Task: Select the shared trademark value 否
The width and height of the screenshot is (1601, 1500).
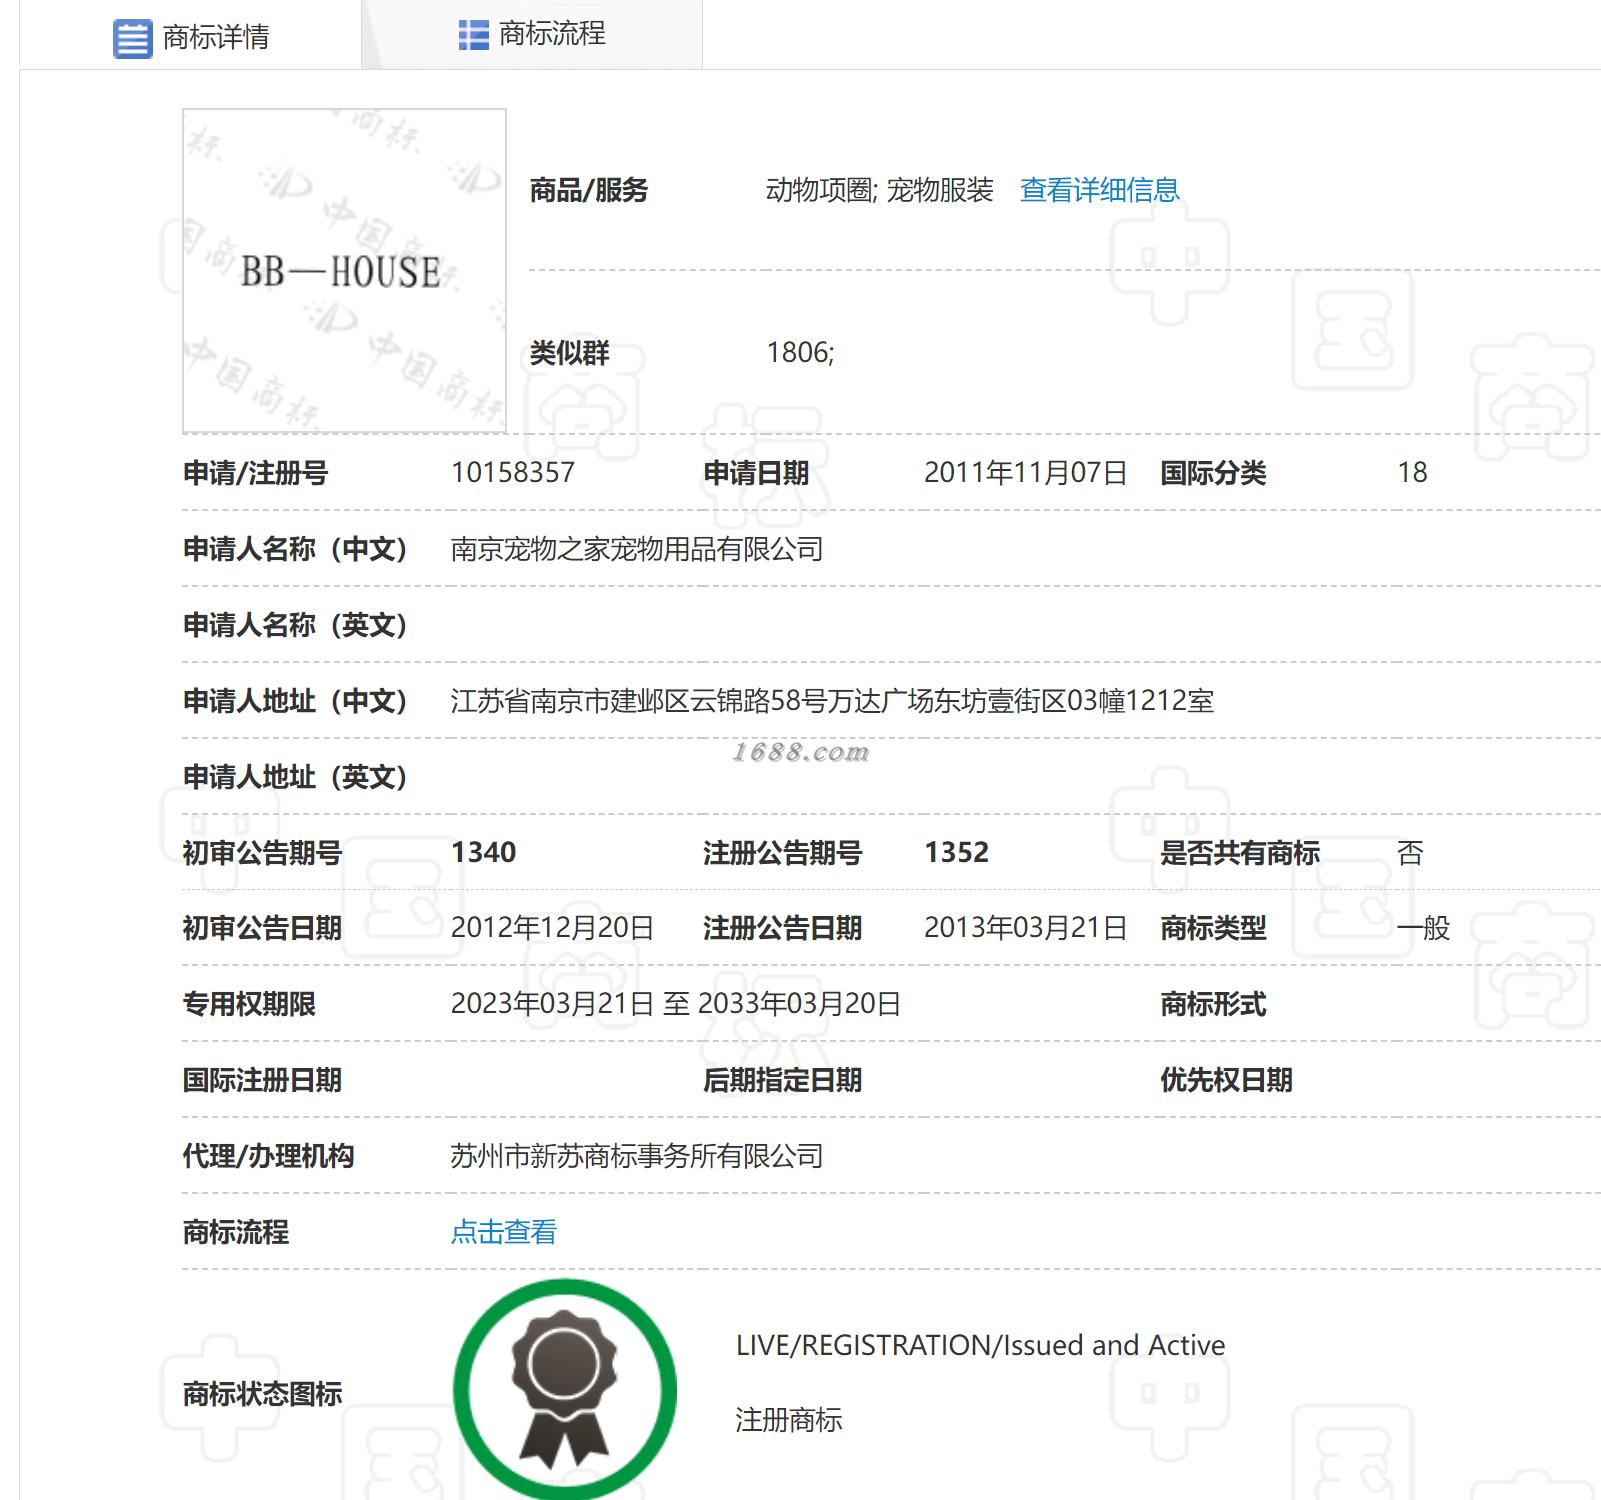Action: coord(1410,852)
